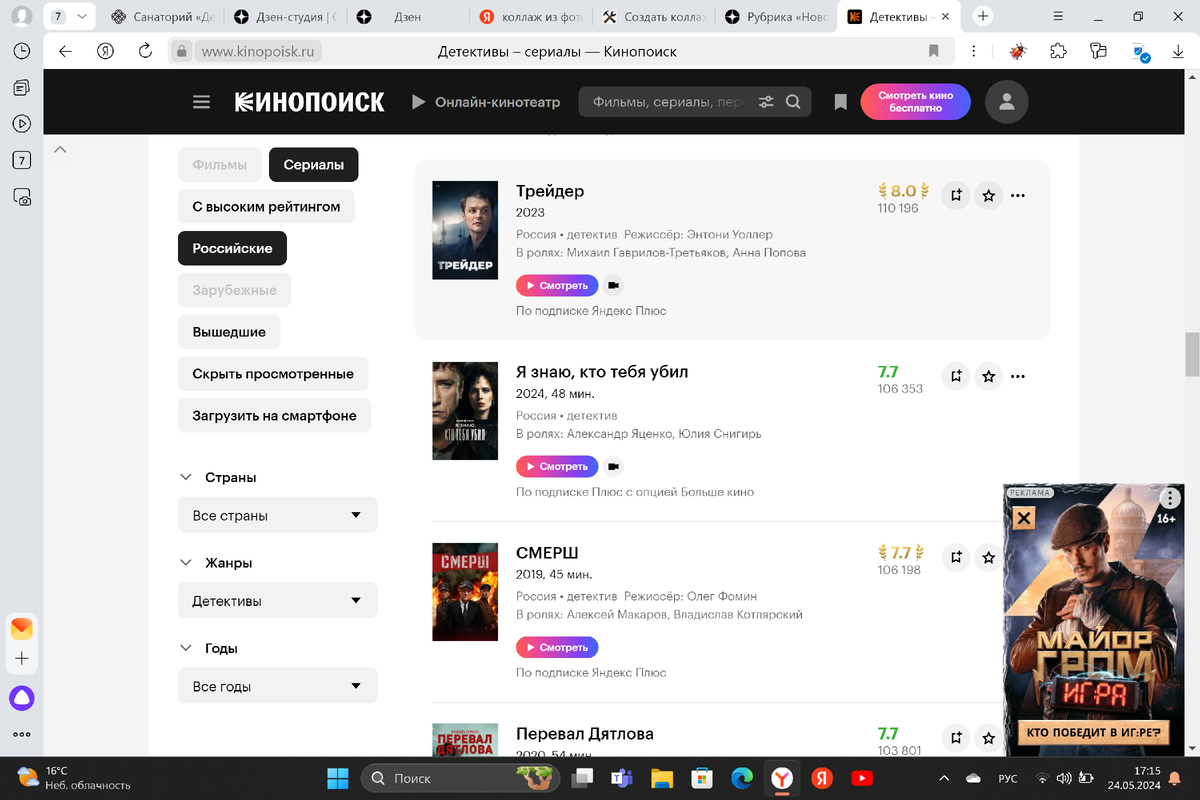Add Я знаю, кто тебя убил to folder
The width and height of the screenshot is (1200, 800).
956,376
